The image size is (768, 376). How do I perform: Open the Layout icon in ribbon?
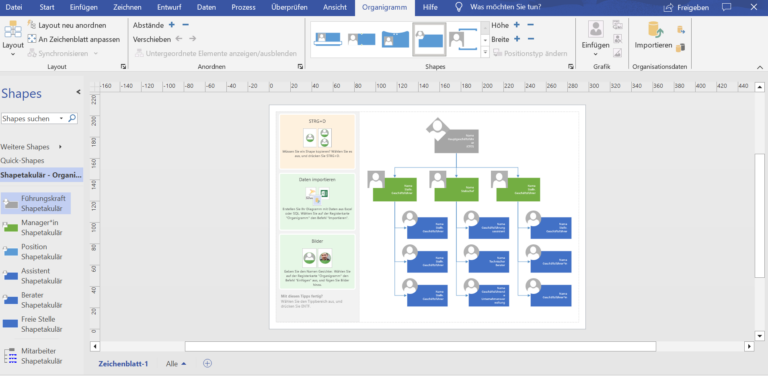[x=12, y=30]
